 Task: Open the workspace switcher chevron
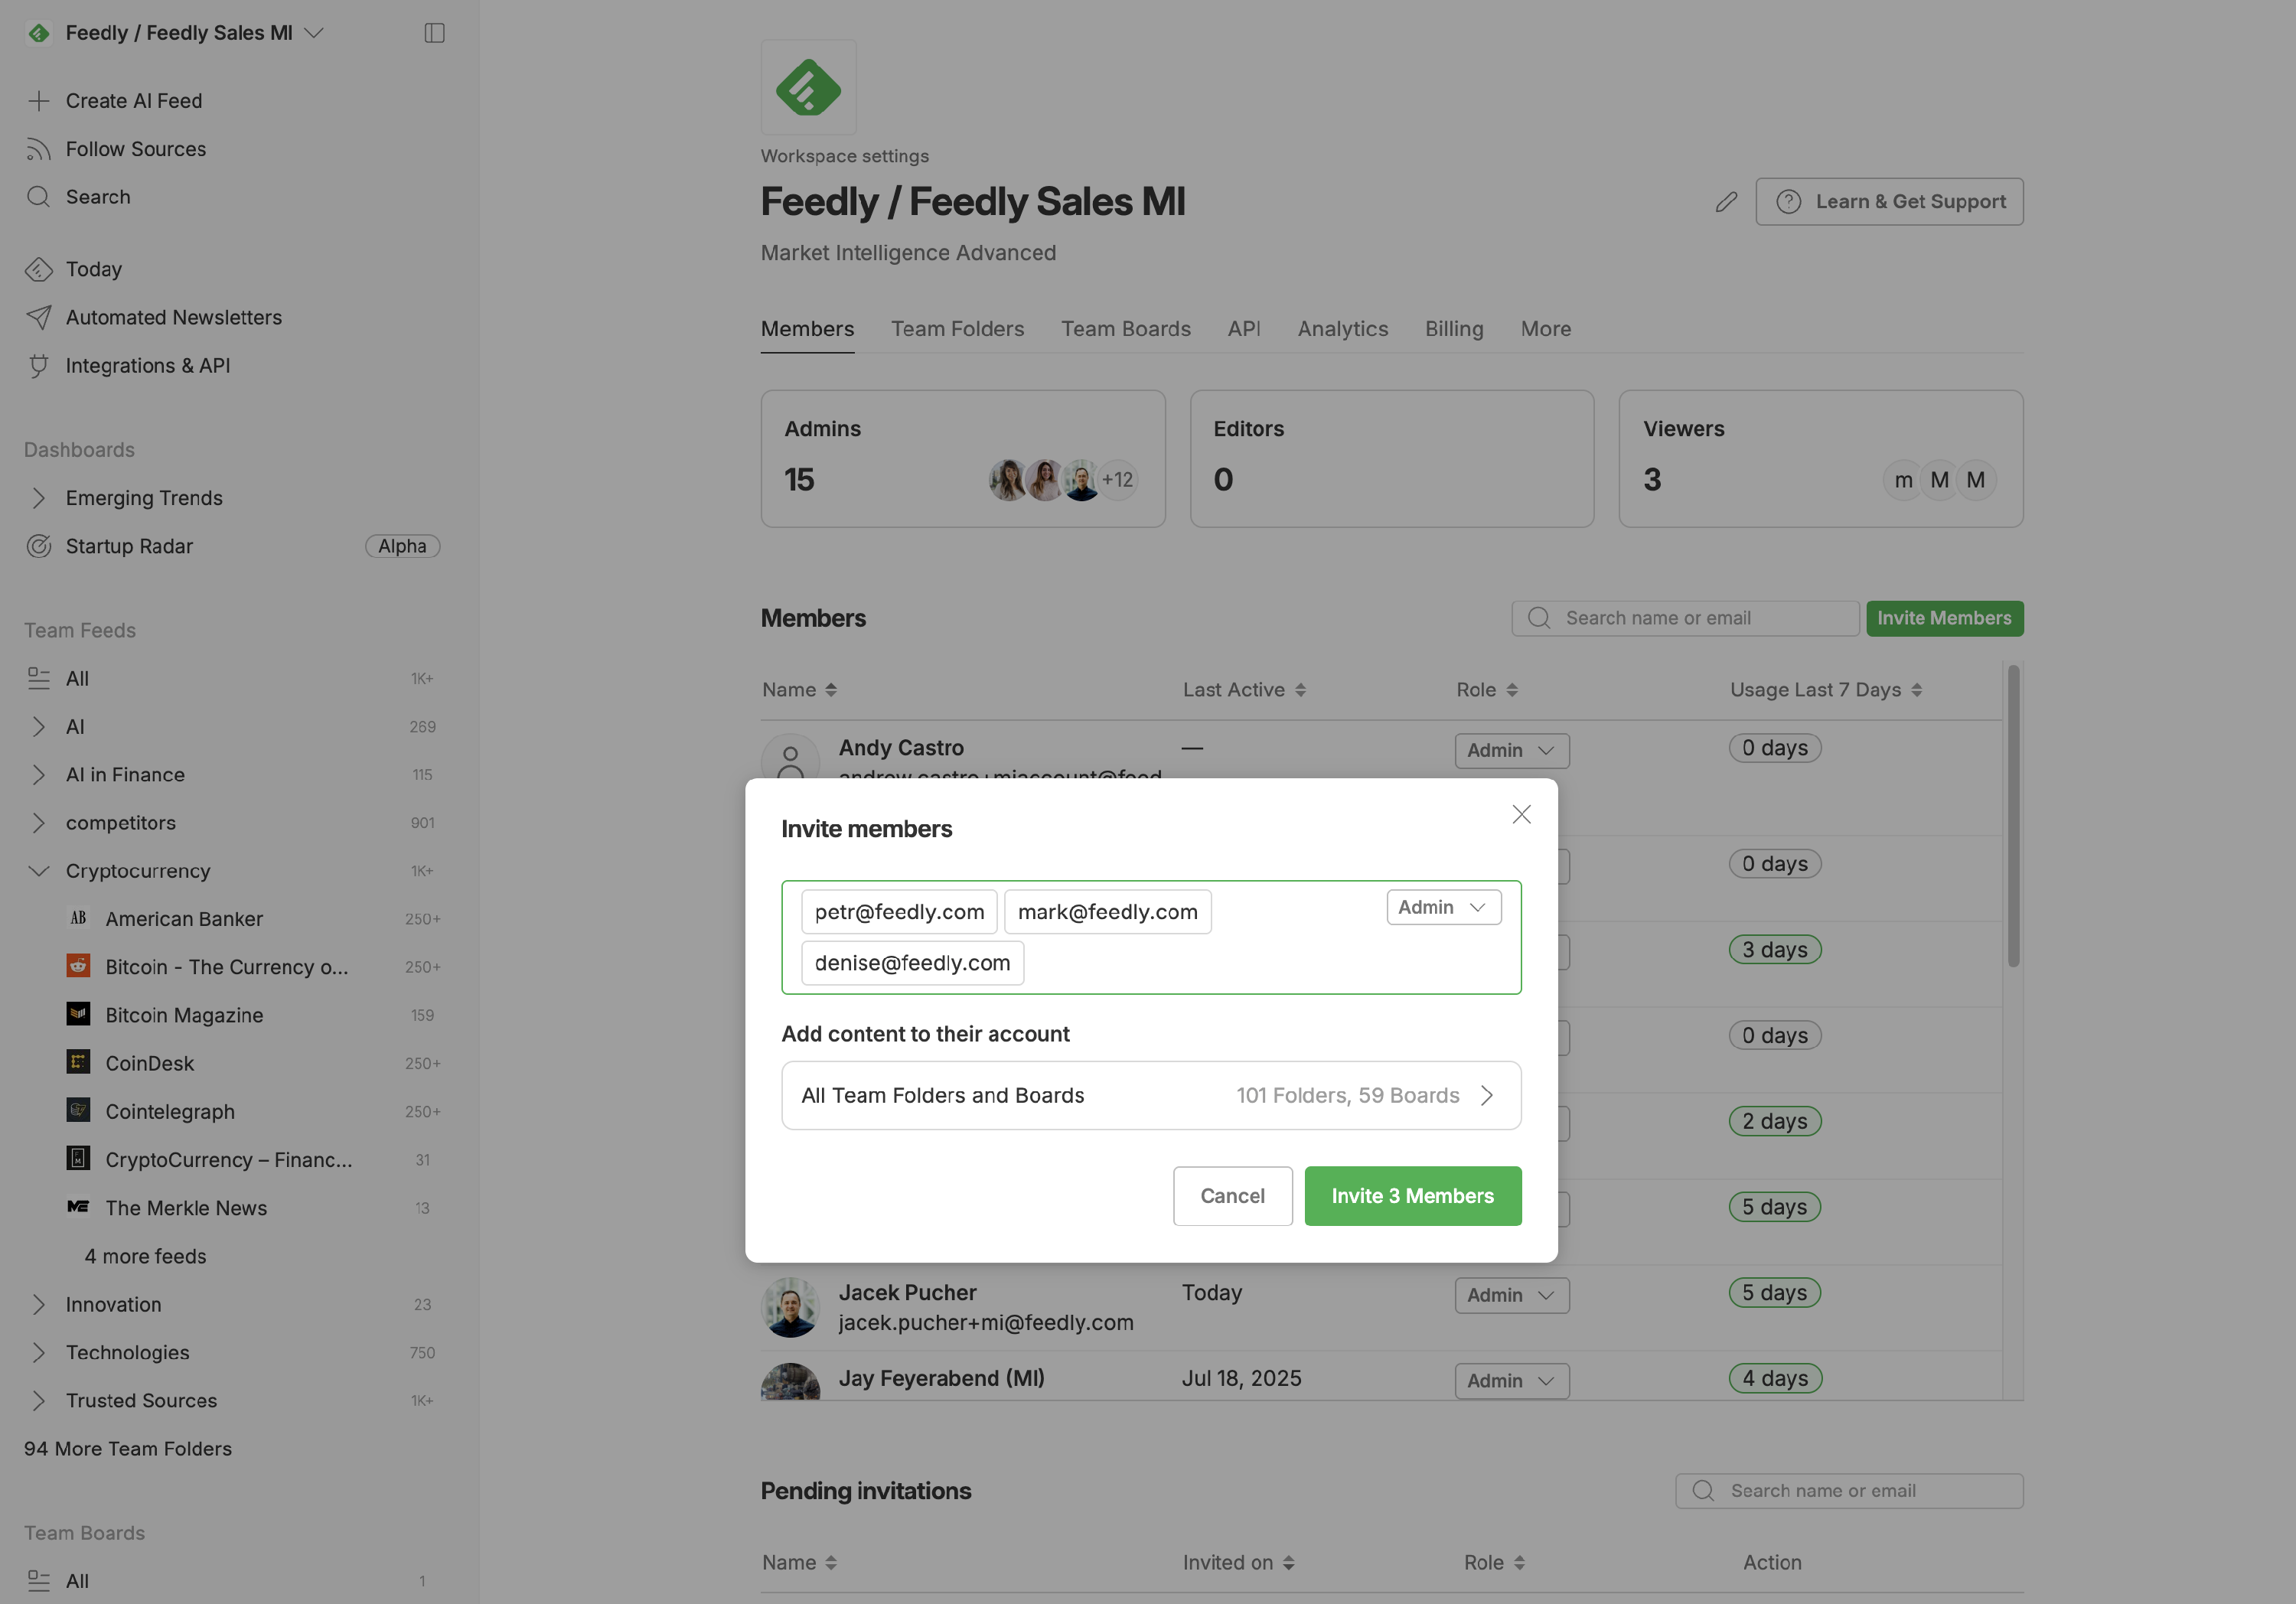point(314,33)
